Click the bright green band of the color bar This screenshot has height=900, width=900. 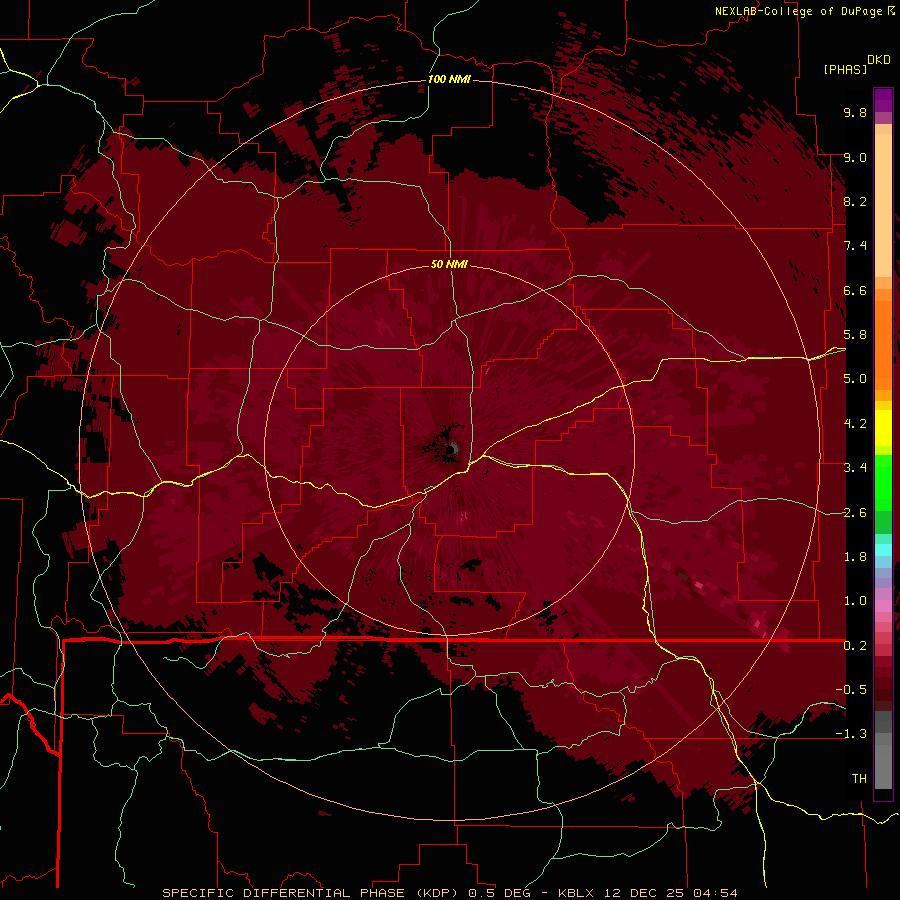click(x=883, y=483)
